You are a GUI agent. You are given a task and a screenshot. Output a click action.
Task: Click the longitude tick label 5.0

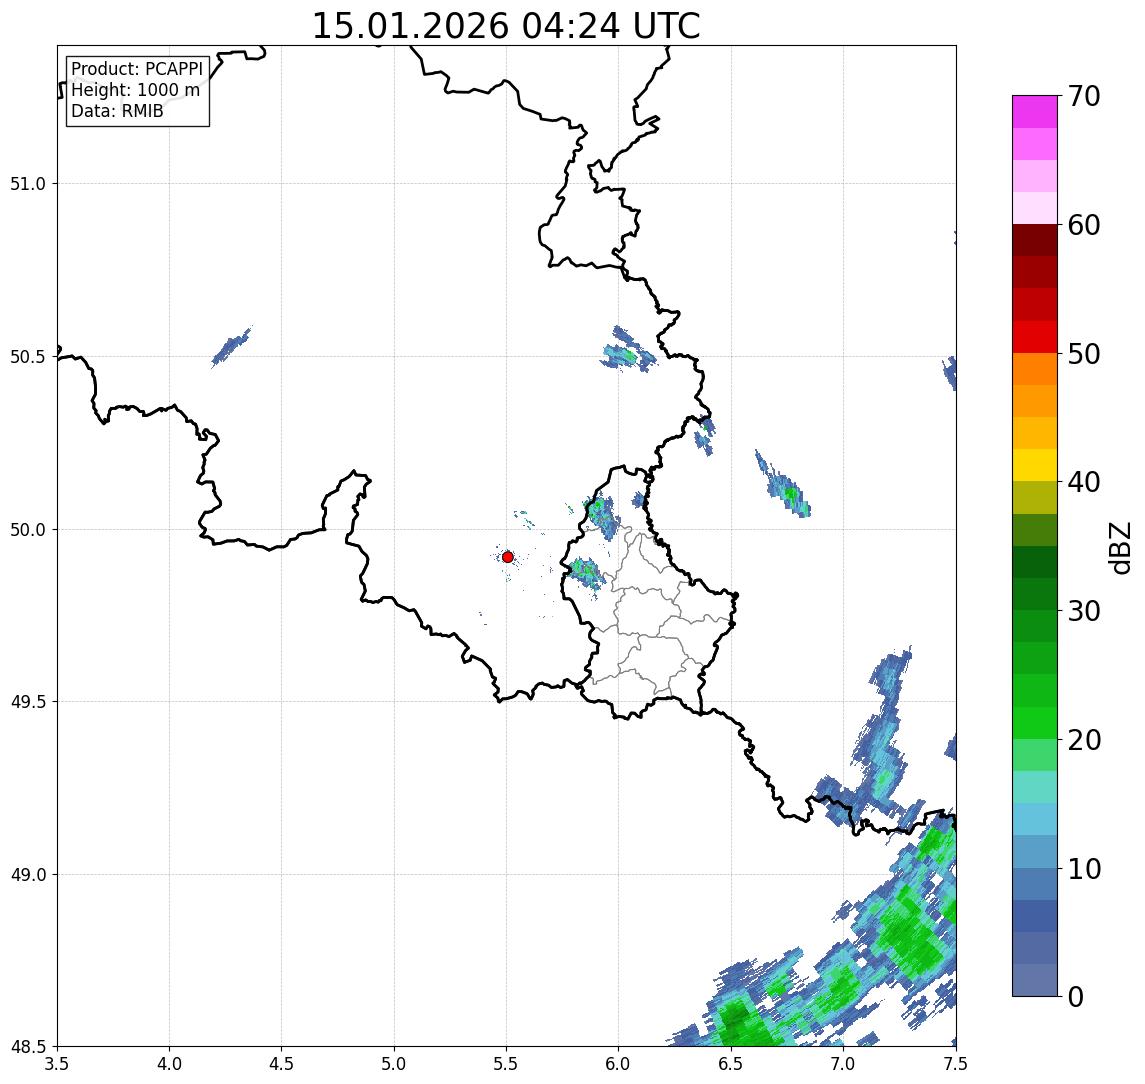394,1064
